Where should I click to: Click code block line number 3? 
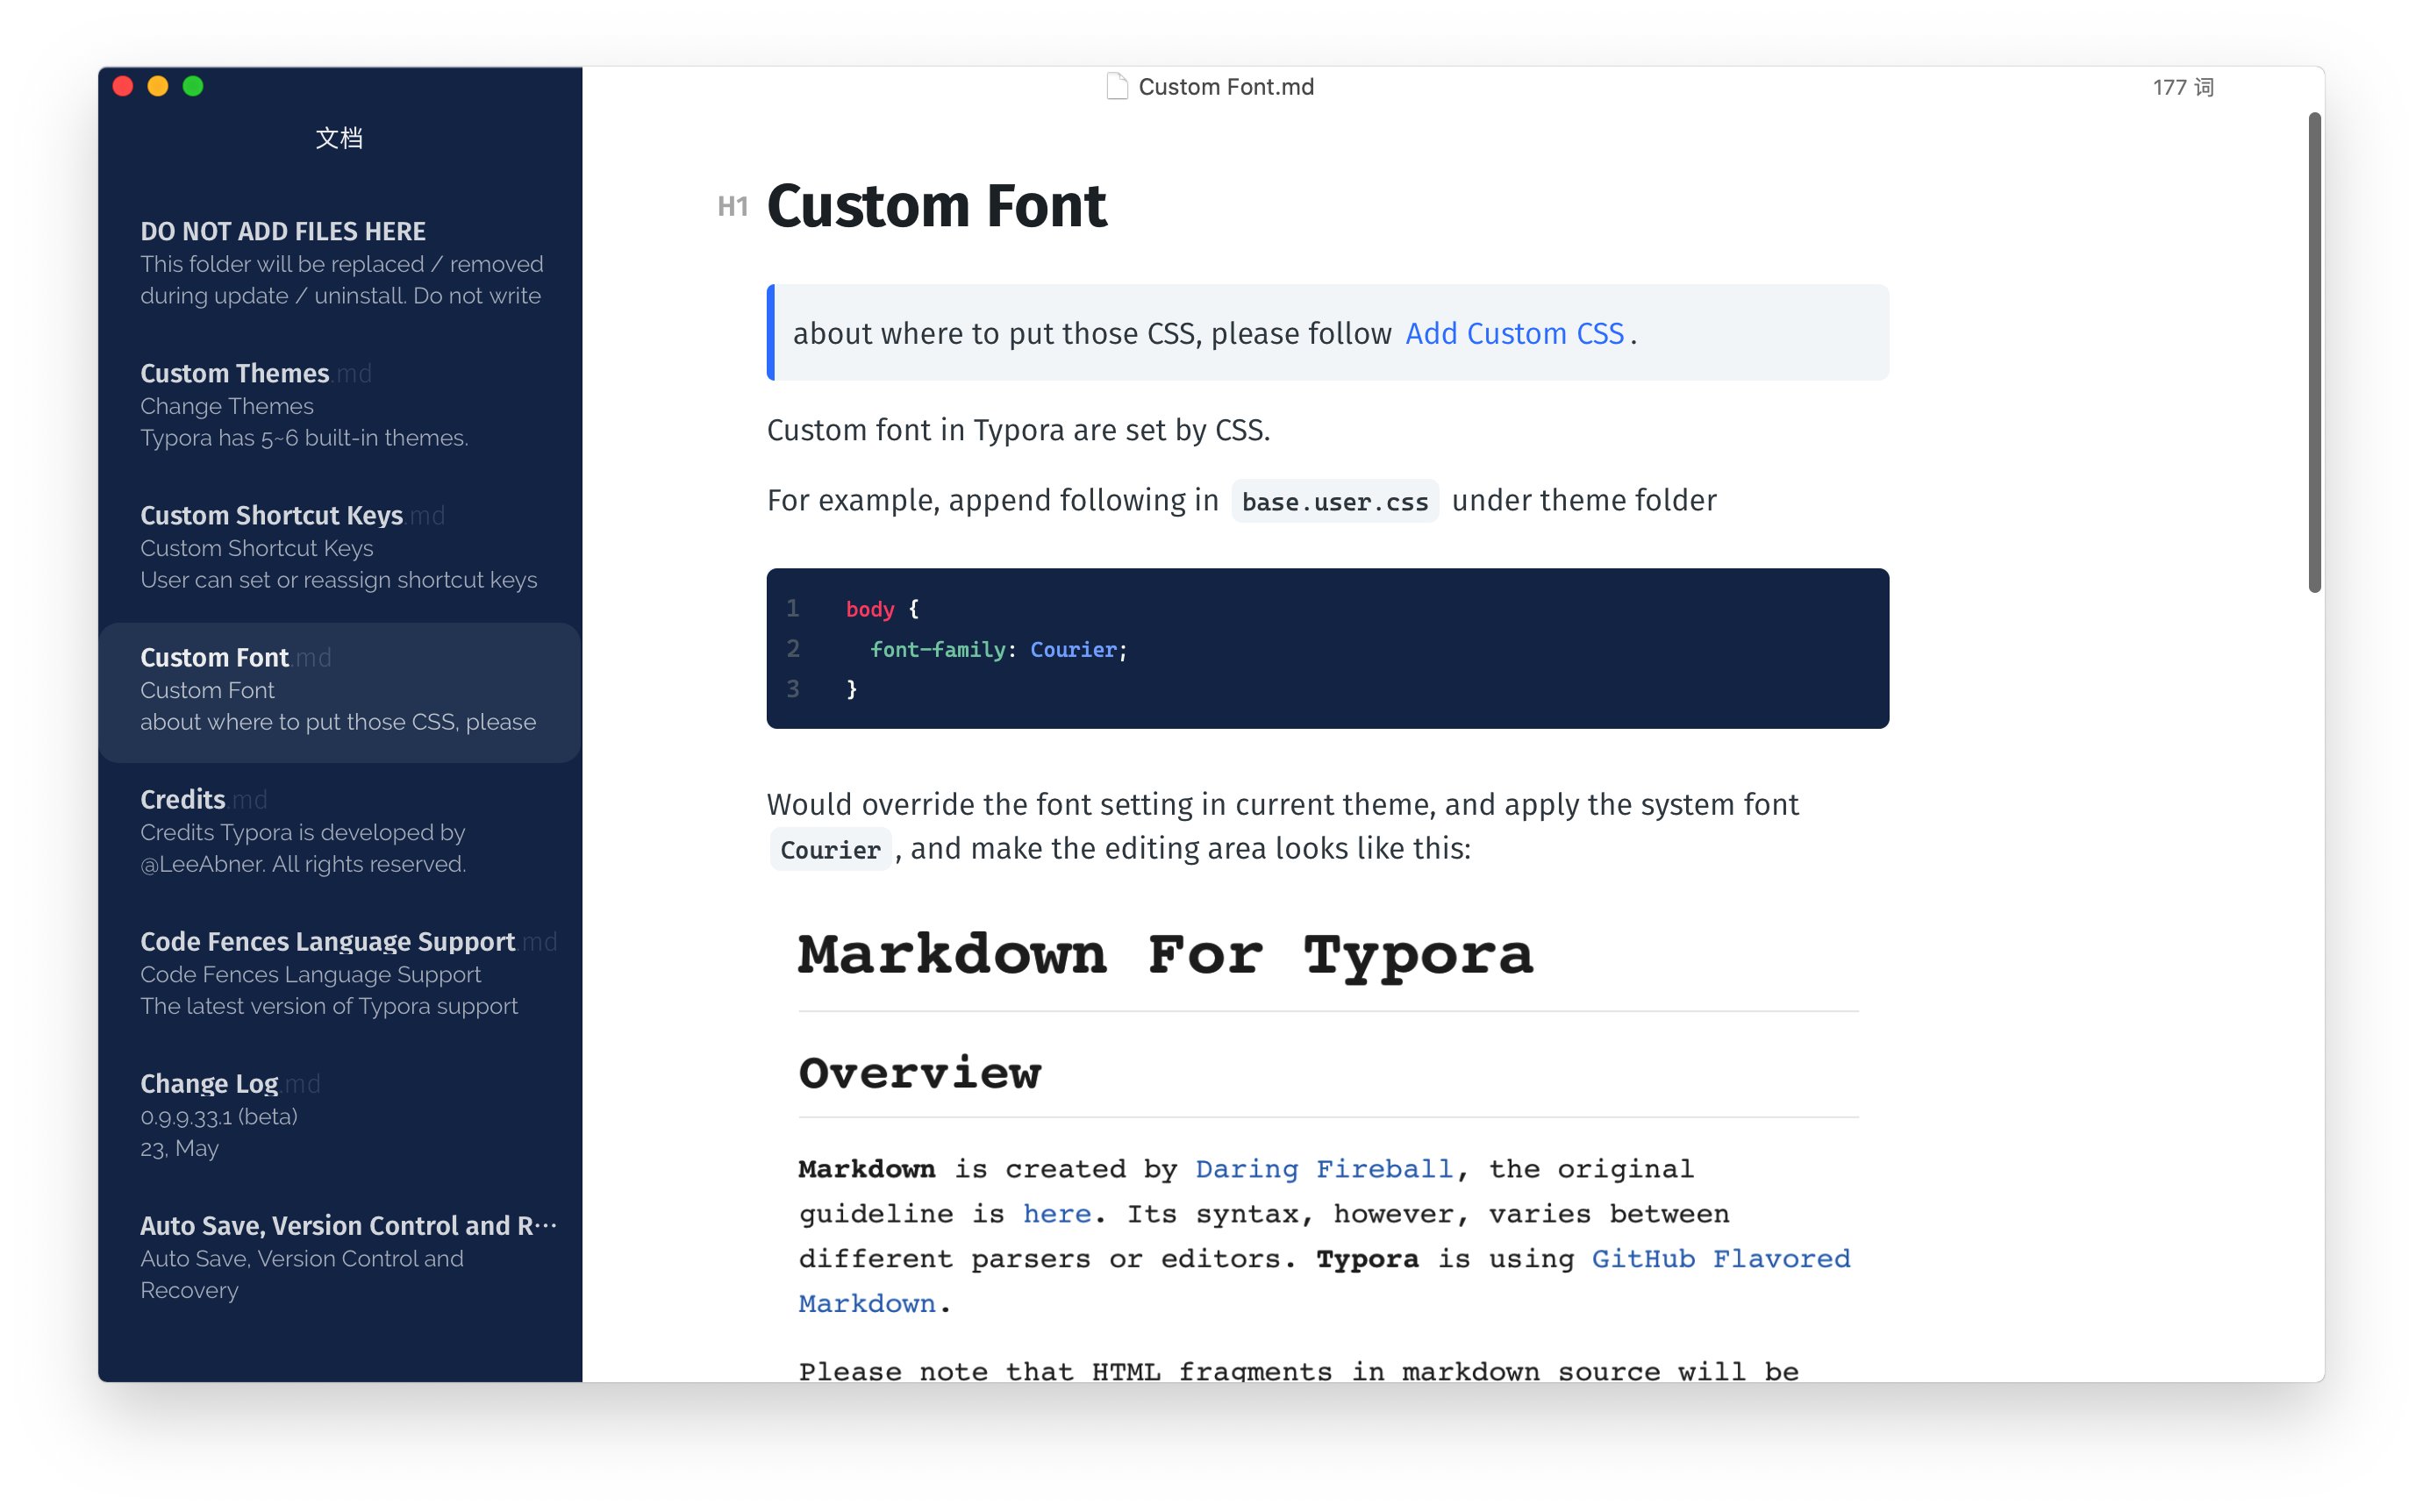(792, 689)
